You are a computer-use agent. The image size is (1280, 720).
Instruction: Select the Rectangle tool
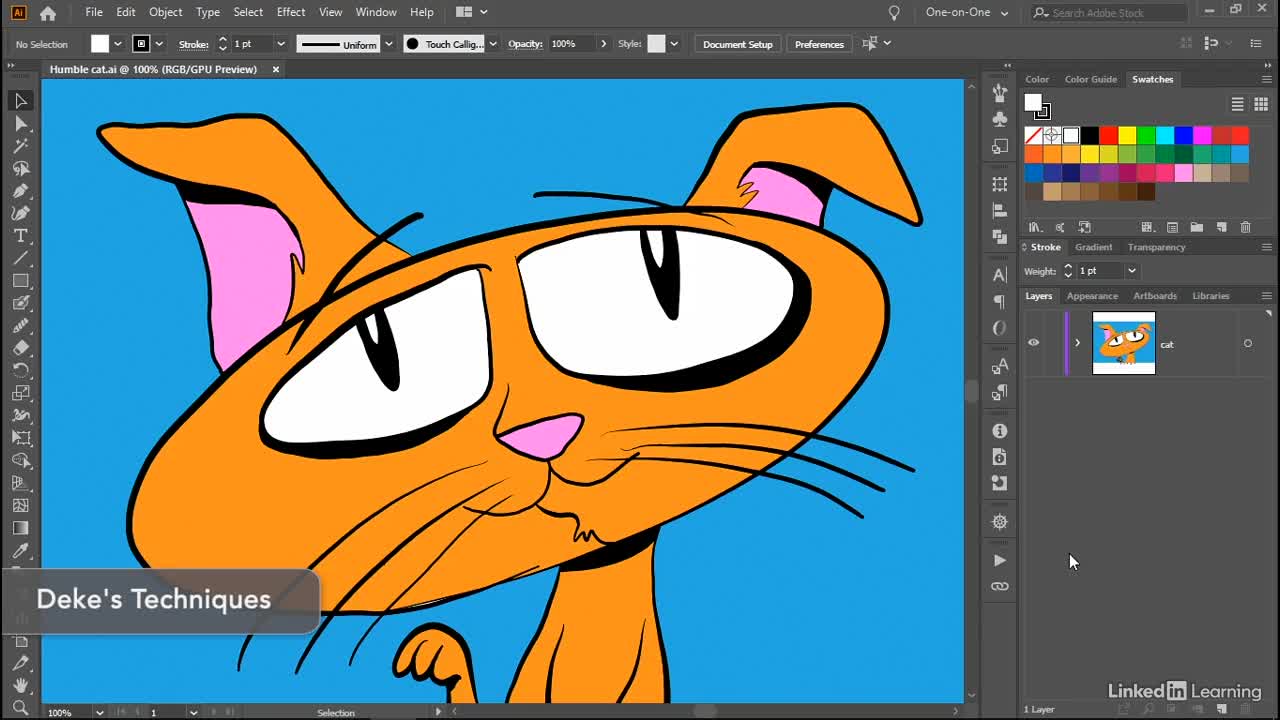click(20, 281)
